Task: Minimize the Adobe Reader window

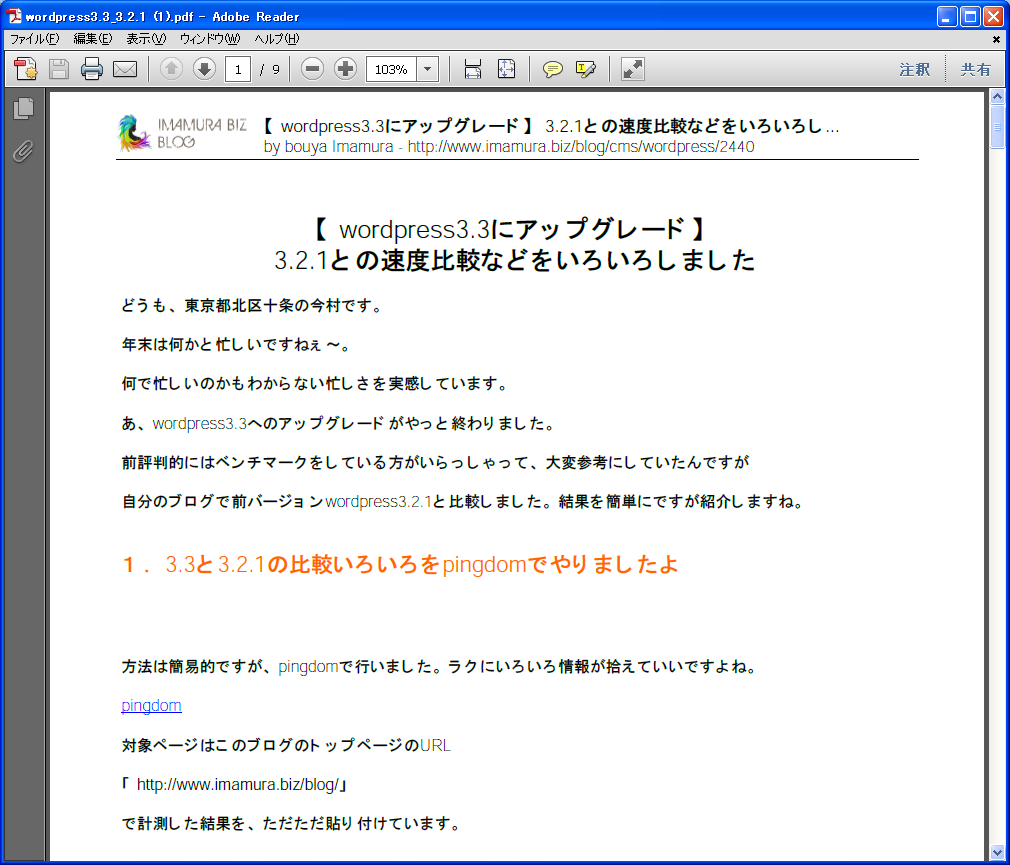Action: click(x=946, y=16)
